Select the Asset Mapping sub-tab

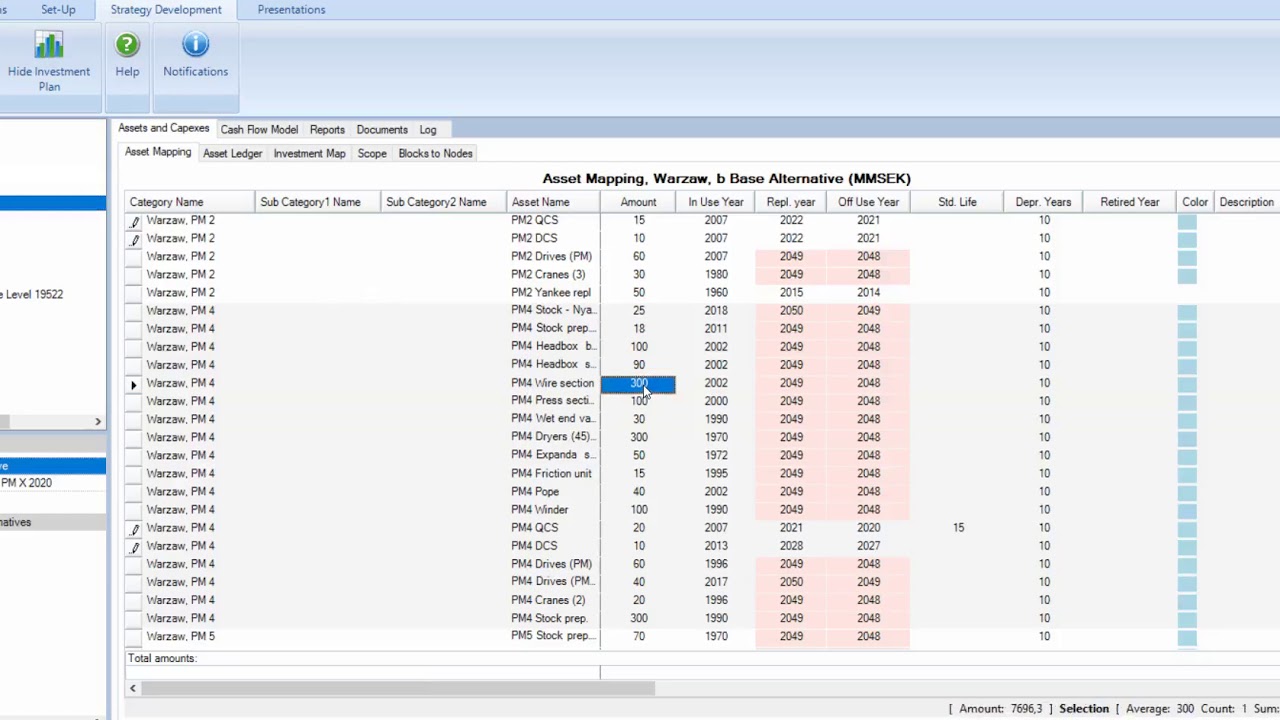[x=158, y=152]
